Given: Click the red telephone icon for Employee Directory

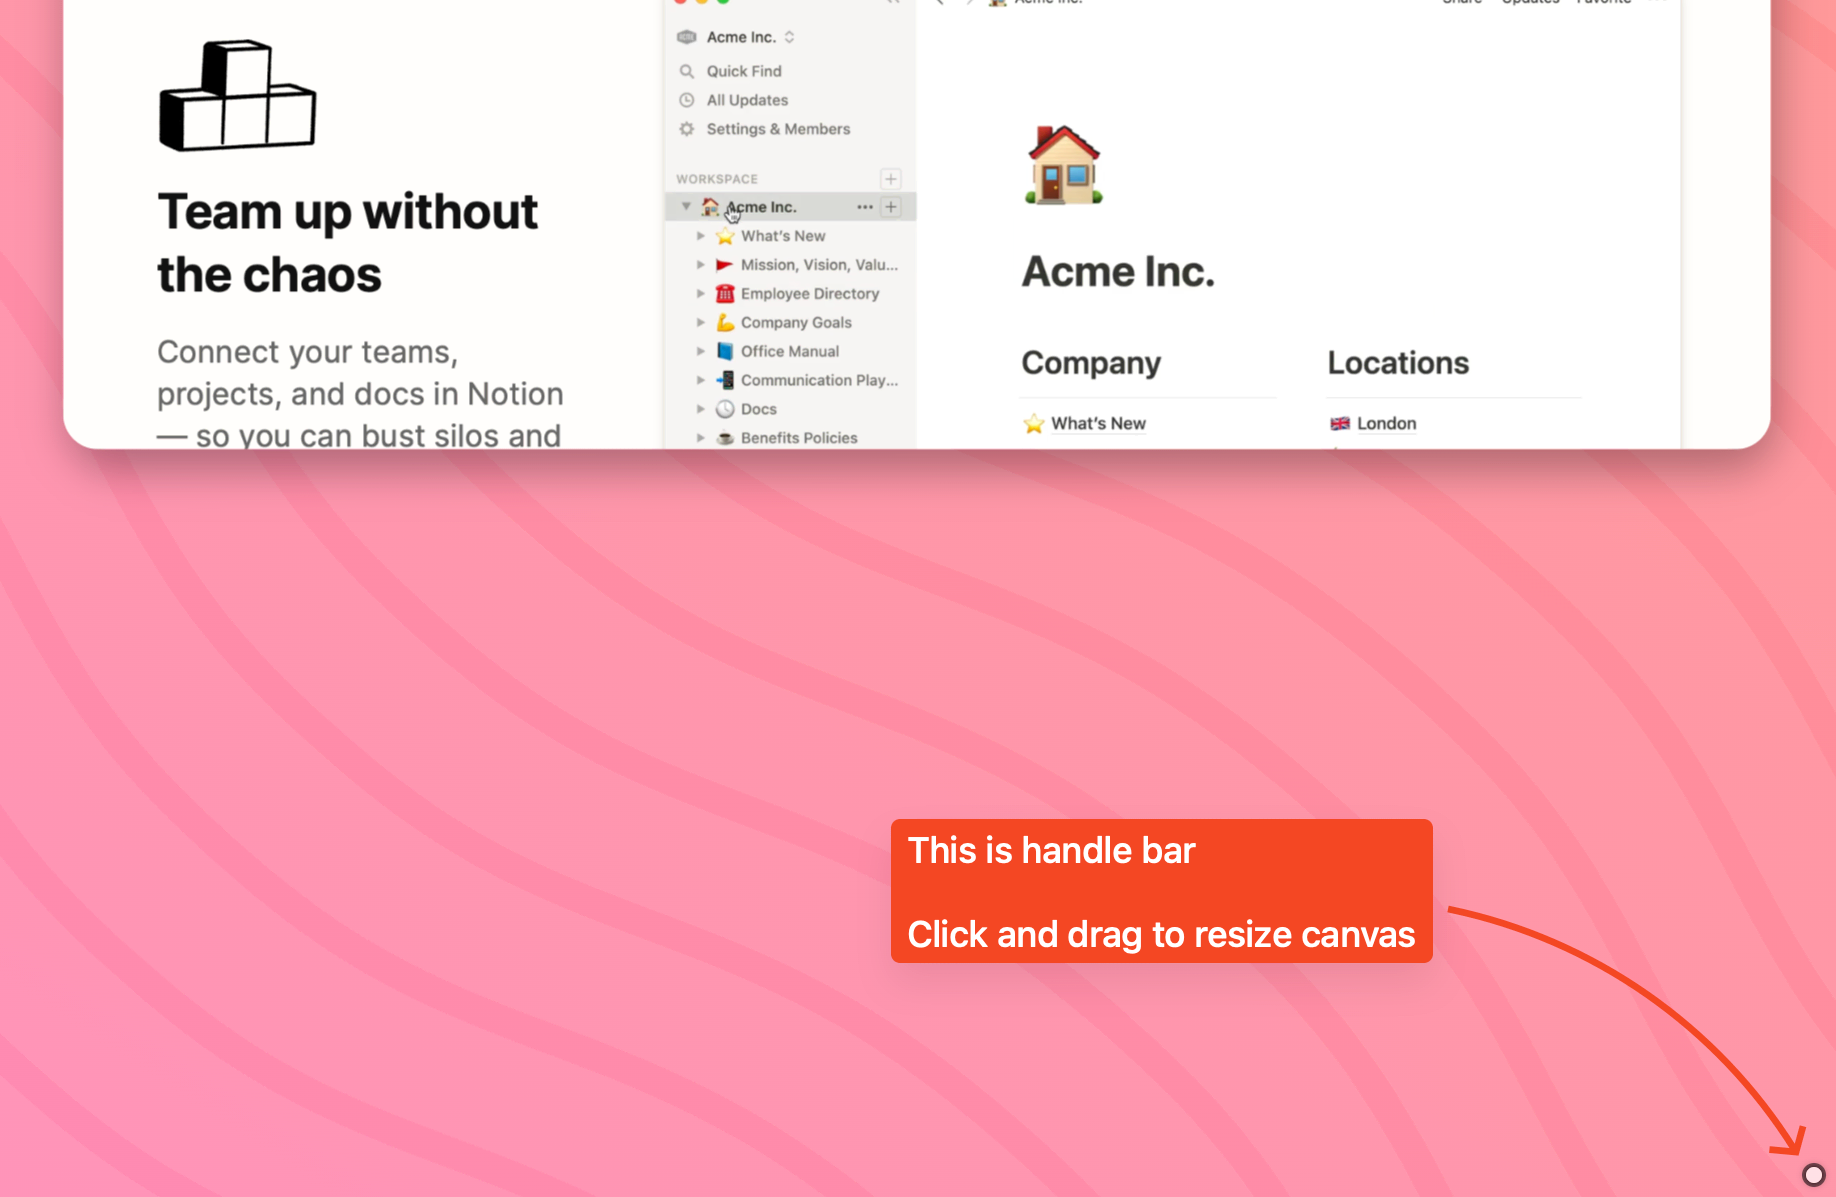Looking at the screenshot, I should tap(725, 294).
